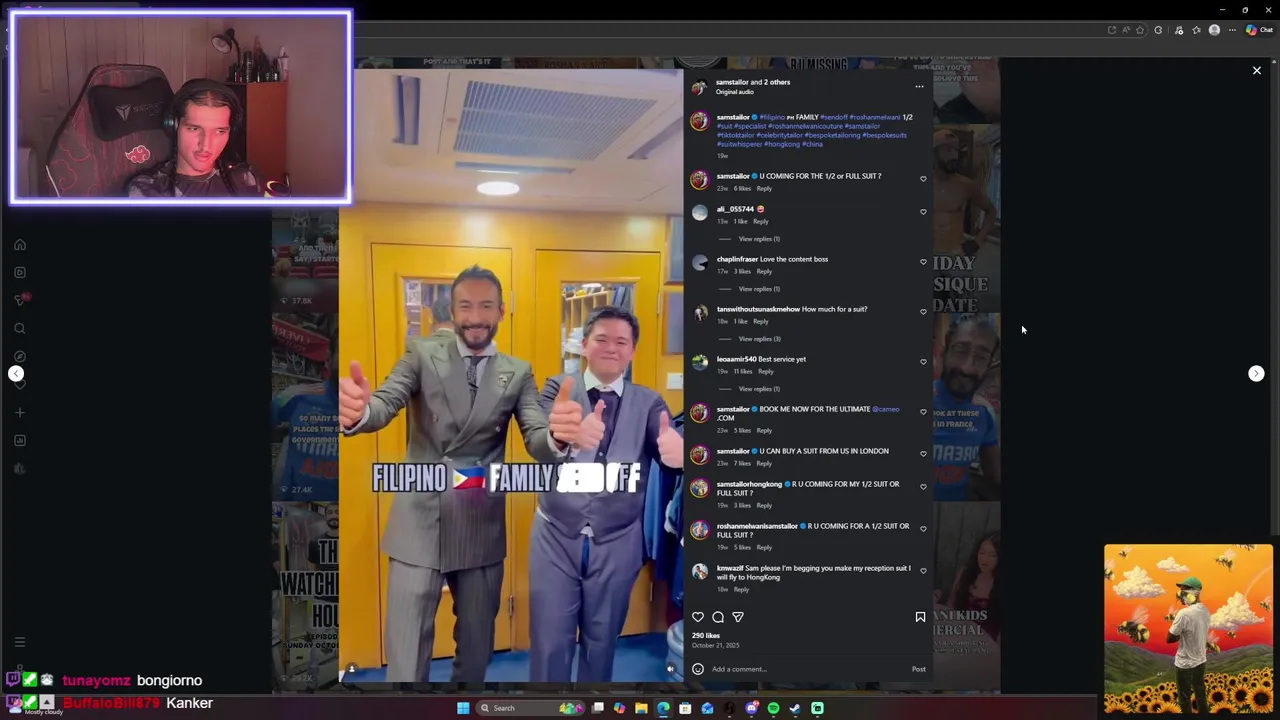
Task: Share the post with the paper plane icon
Action: click(x=738, y=617)
